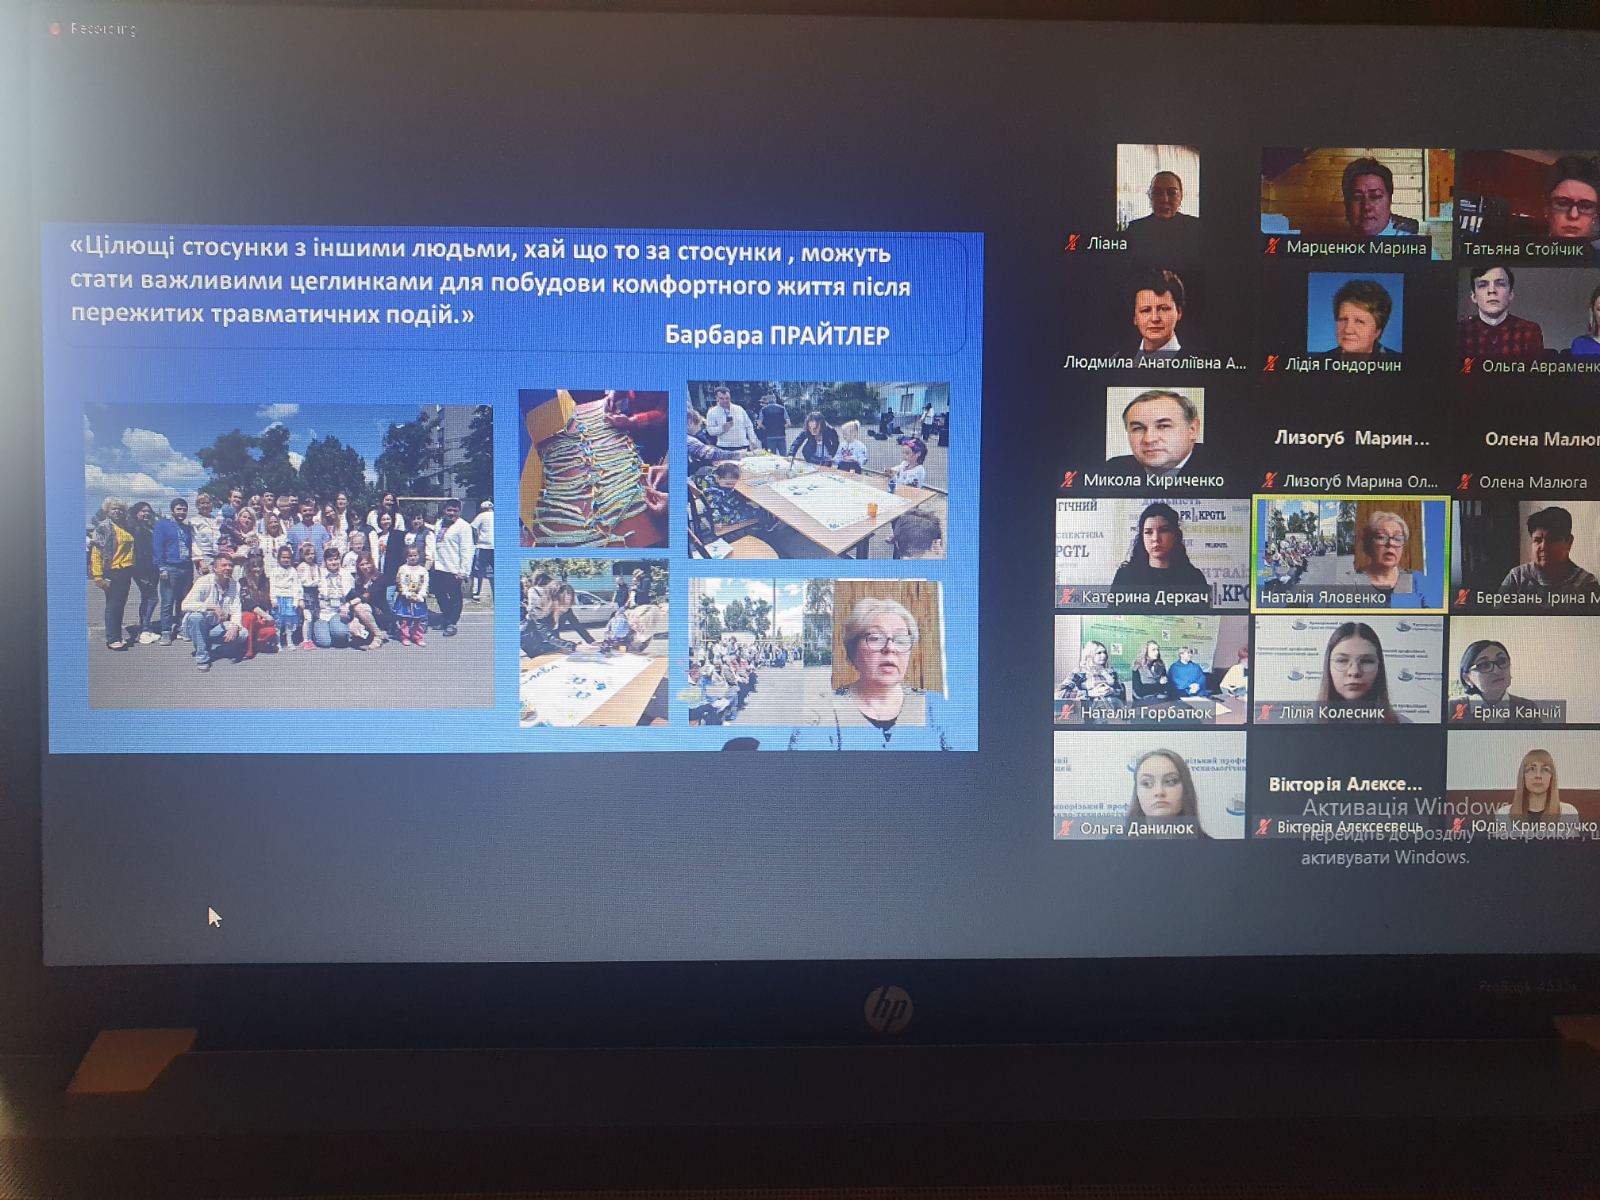Image resolution: width=1600 pixels, height=1200 pixels.
Task: Click muted mic icon next to Лілія Колесник
Action: 1266,712
